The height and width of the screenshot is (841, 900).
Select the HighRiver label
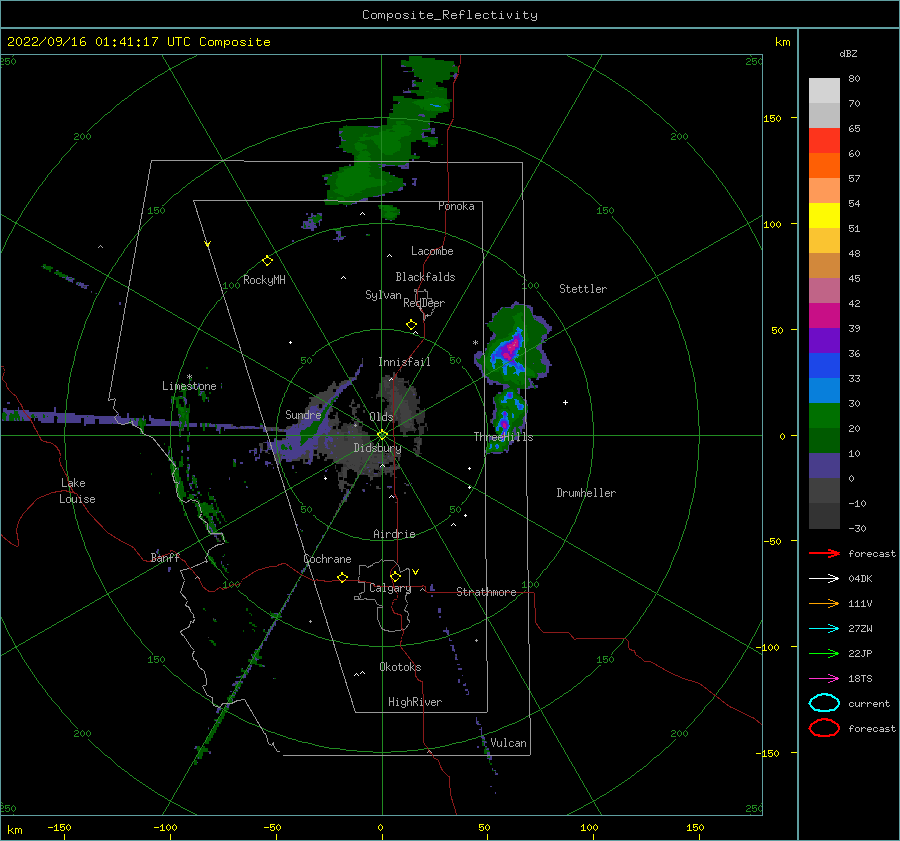pos(415,702)
